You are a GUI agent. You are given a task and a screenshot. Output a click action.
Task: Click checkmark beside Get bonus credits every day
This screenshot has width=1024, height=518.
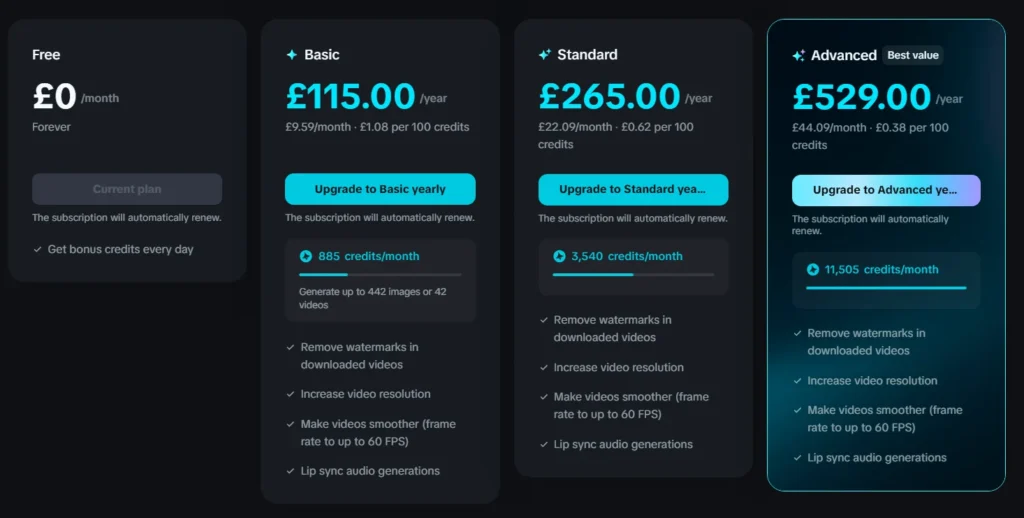[x=37, y=250]
